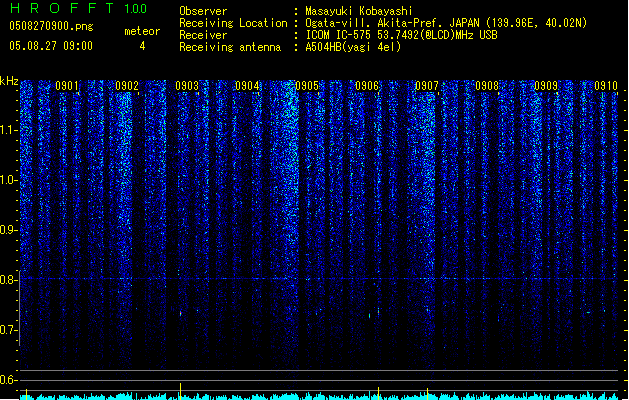Click the 0.7 kHz axis tick label

pyautogui.click(x=9, y=330)
